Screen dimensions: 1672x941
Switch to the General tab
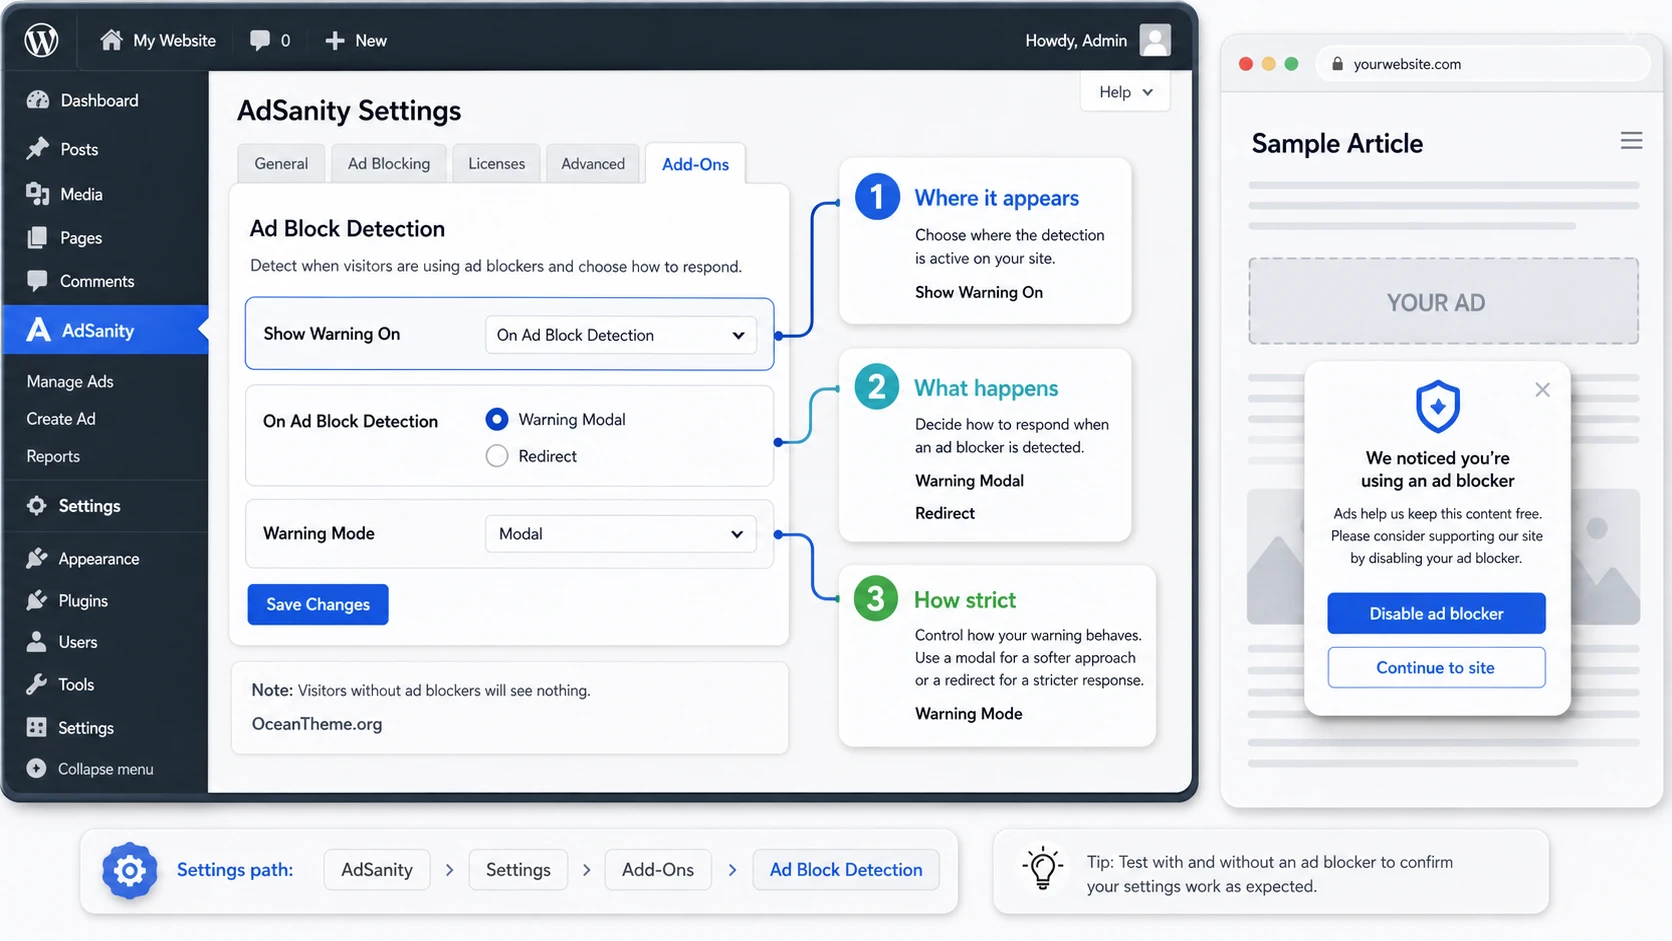pos(281,164)
